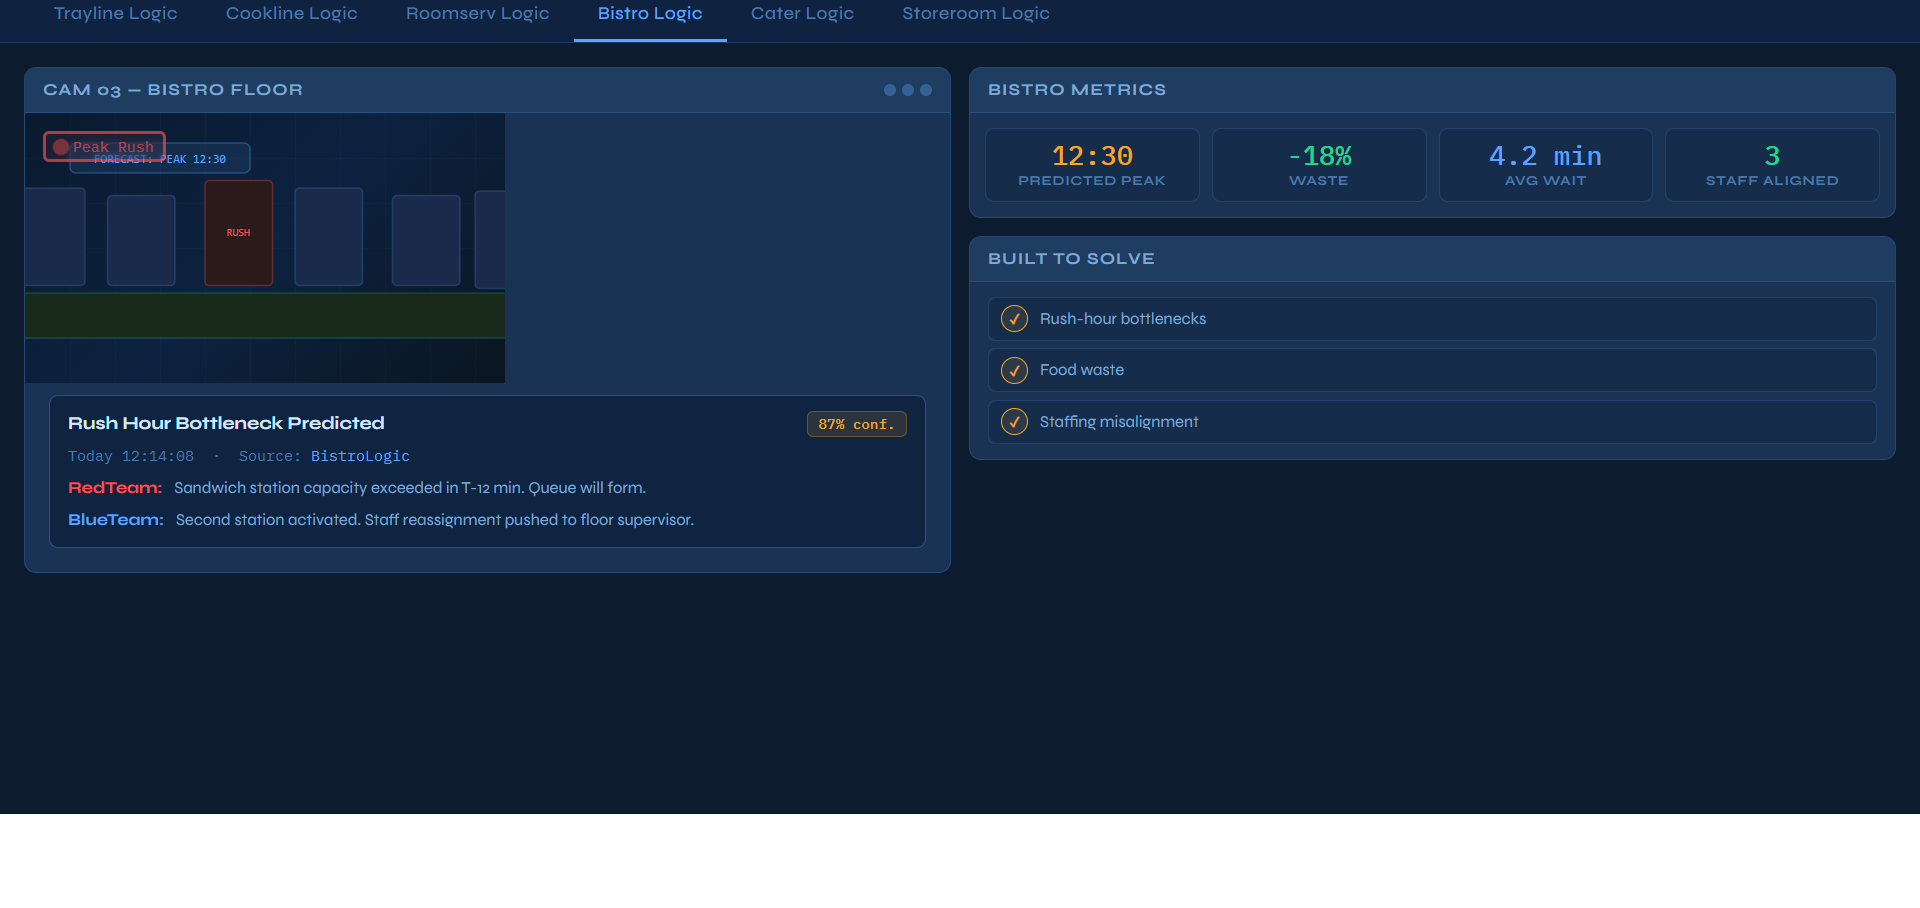Click the Staff Aligned metric card

(x=1772, y=165)
